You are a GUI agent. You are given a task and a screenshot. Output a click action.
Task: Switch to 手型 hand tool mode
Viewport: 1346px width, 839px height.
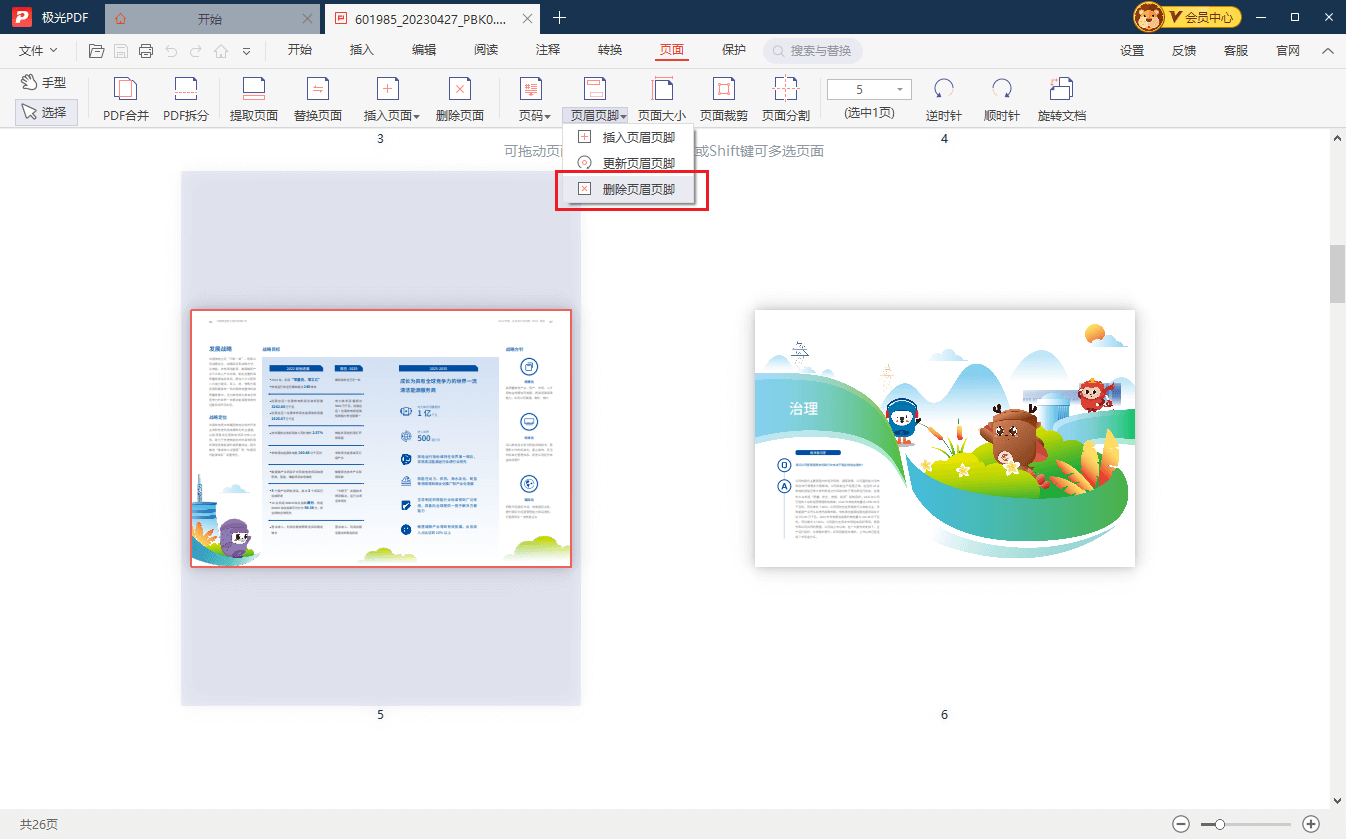pos(46,83)
